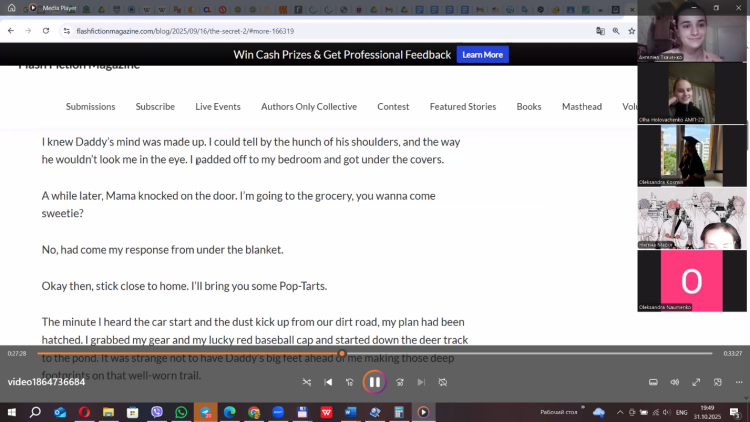Open the Windows Start menu
750x422 pixels.
11,412
